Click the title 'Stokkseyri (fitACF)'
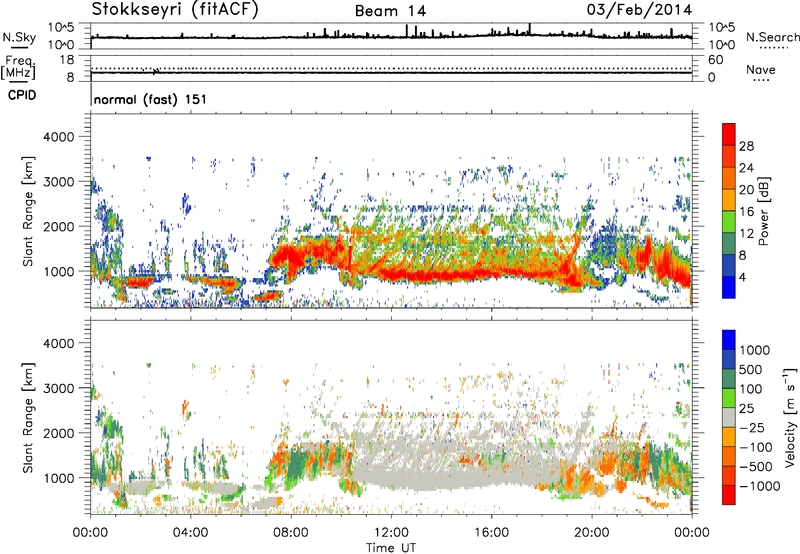This screenshot has height=554, width=800. 175,10
